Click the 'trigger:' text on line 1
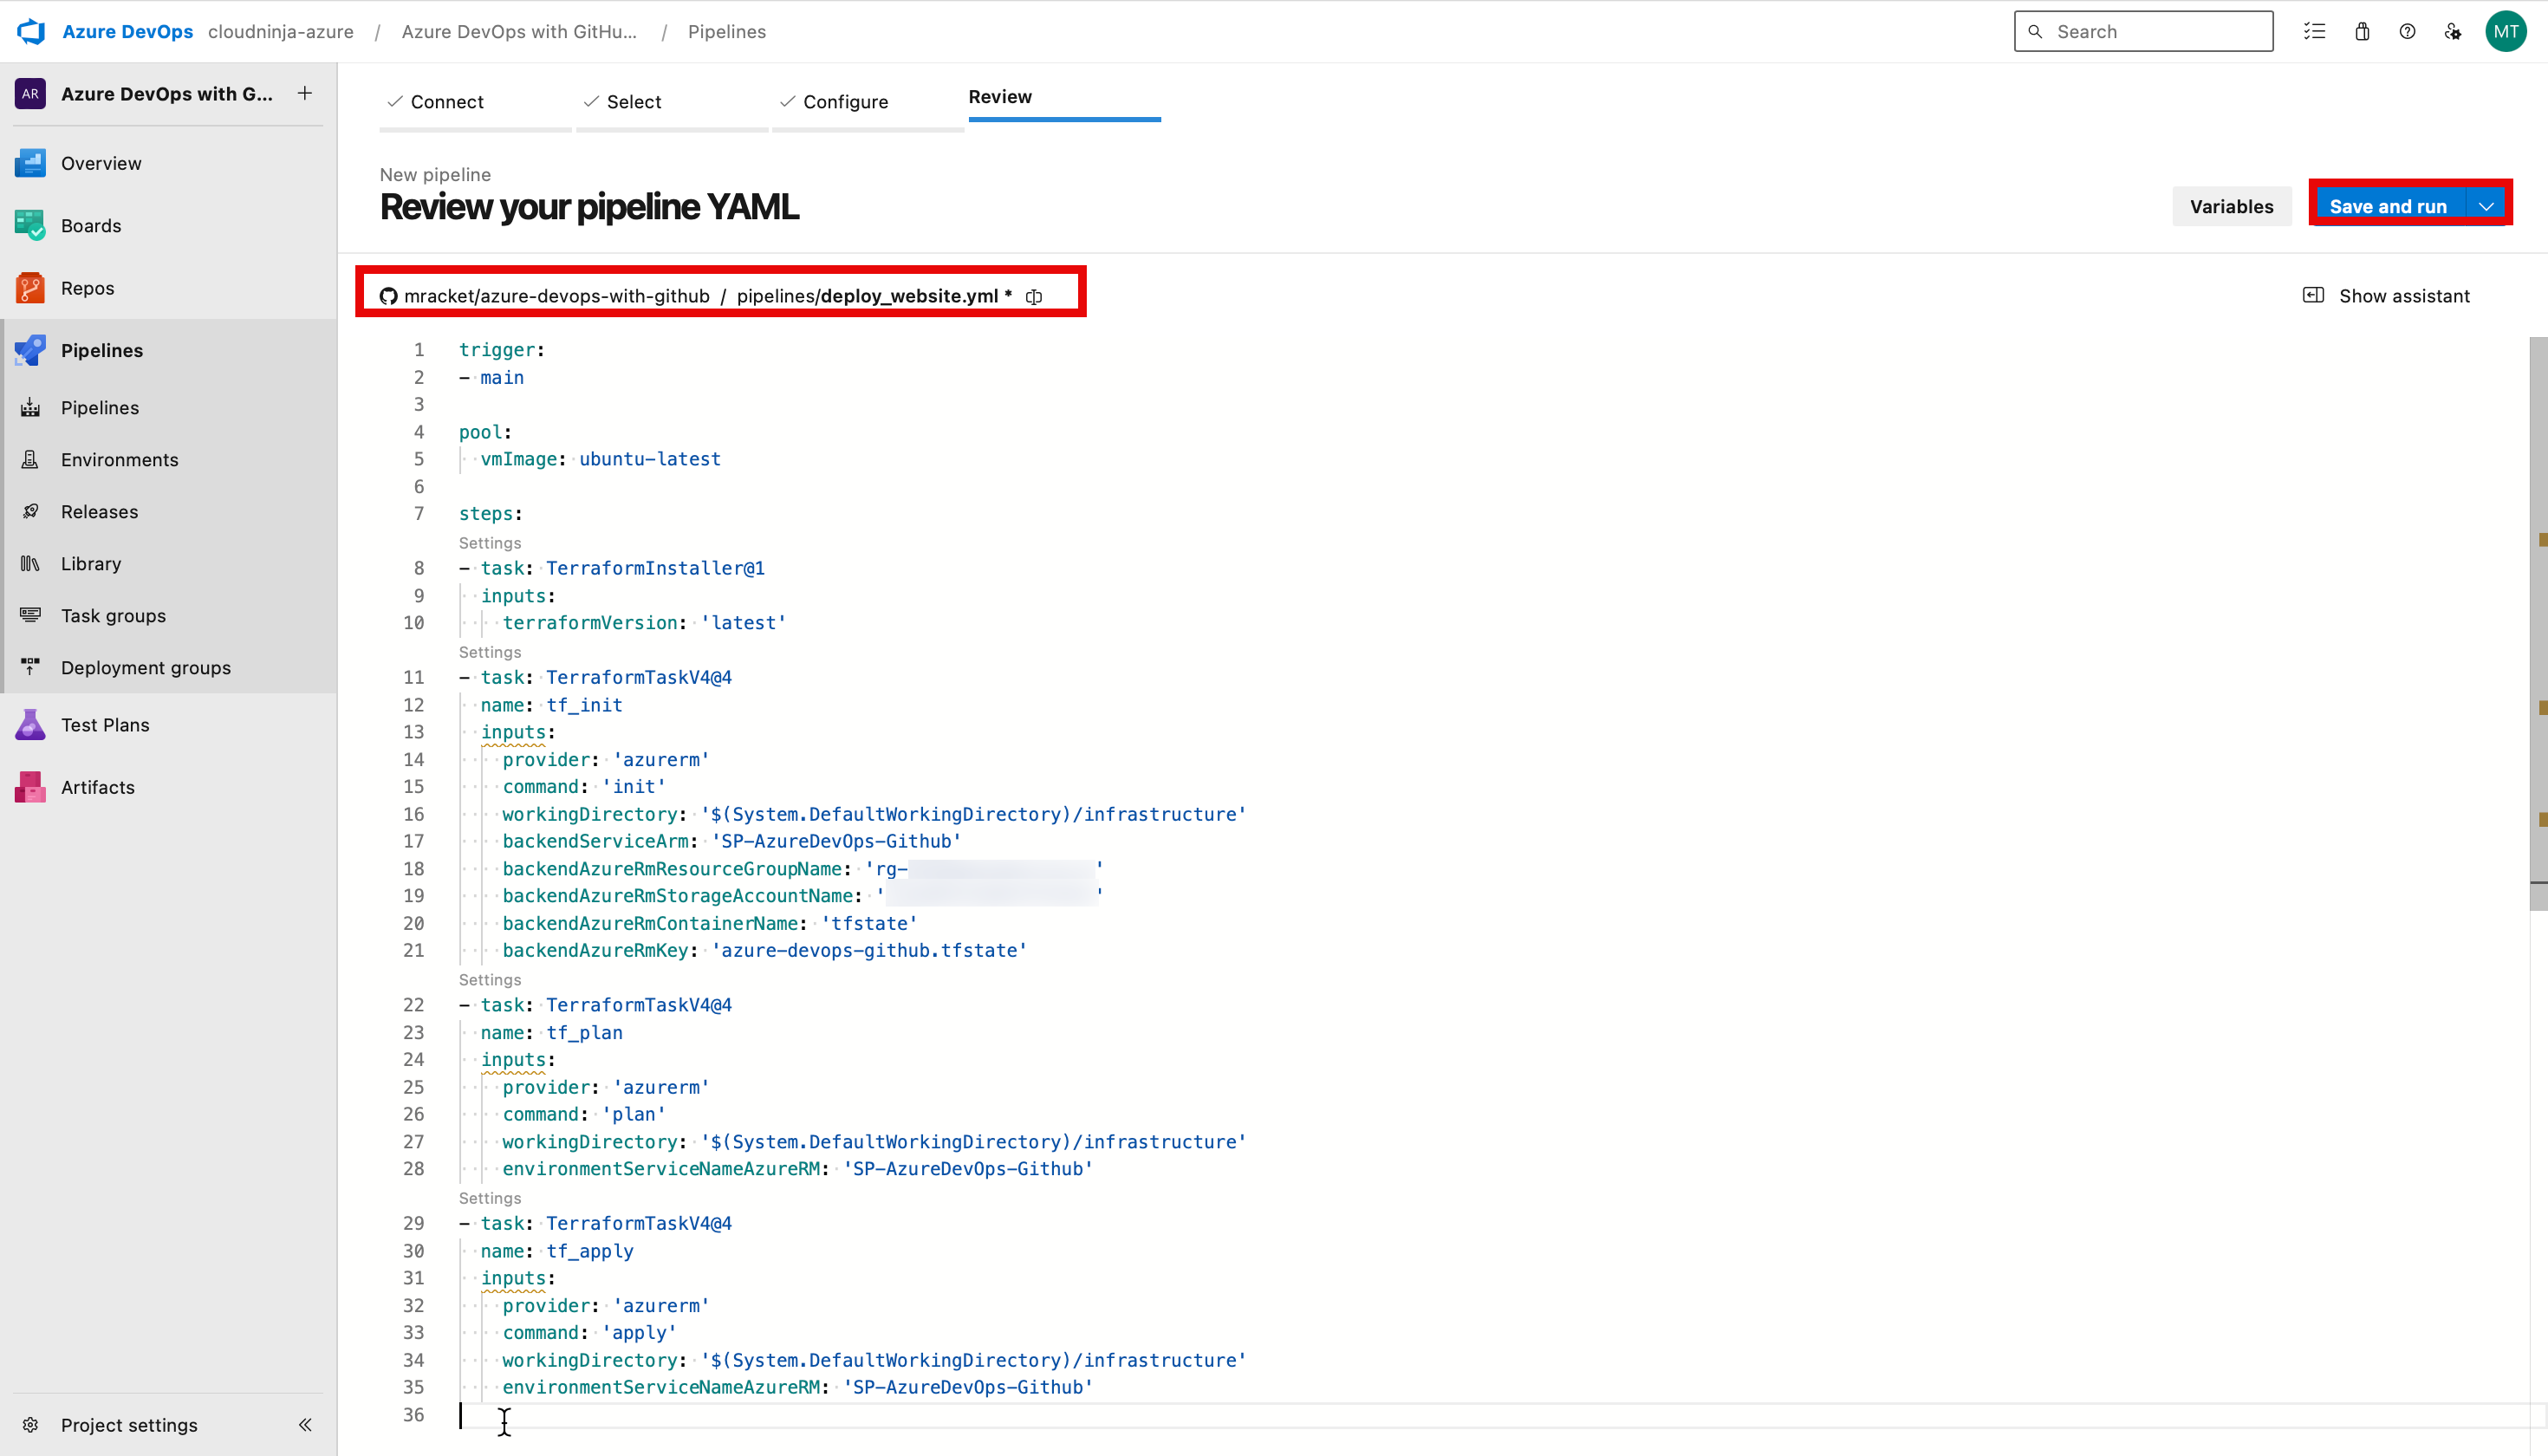 click(x=502, y=350)
